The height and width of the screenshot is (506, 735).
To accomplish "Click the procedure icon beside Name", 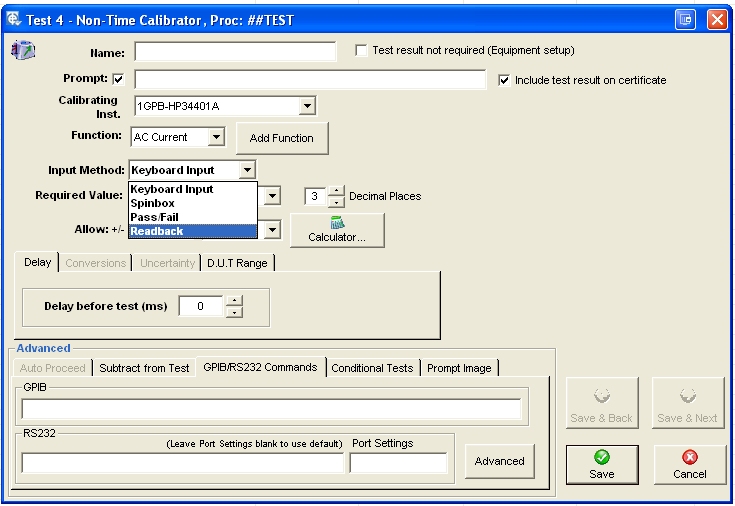I will tap(22, 50).
